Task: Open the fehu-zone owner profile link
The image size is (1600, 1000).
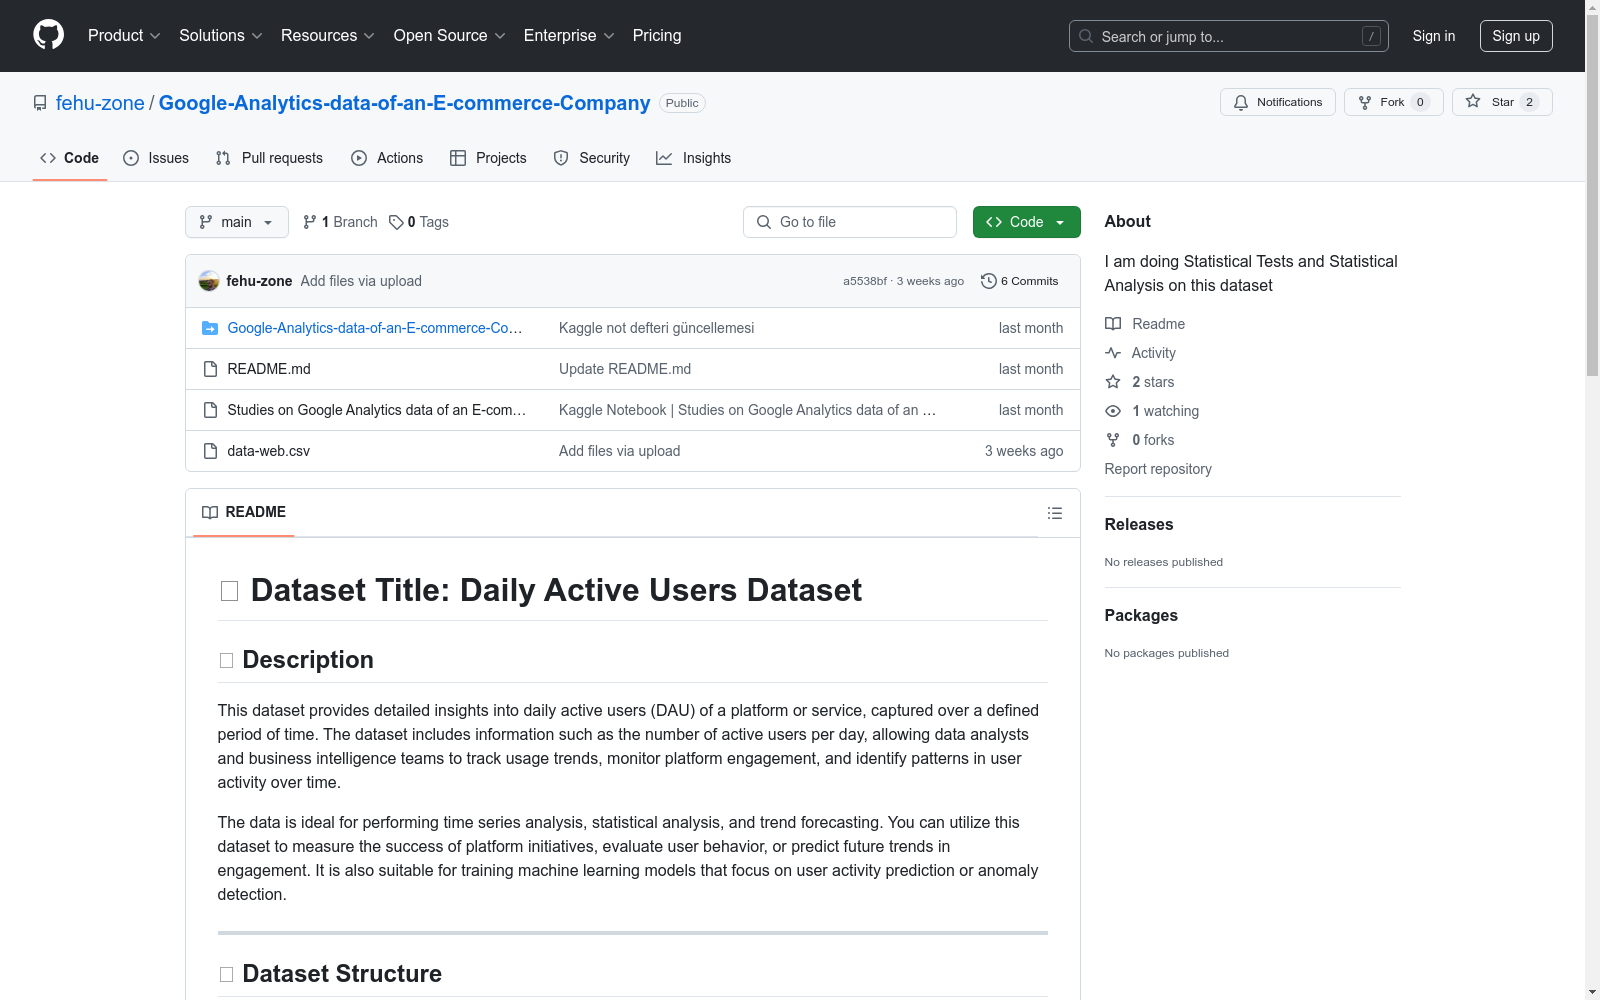Action: pos(100,103)
